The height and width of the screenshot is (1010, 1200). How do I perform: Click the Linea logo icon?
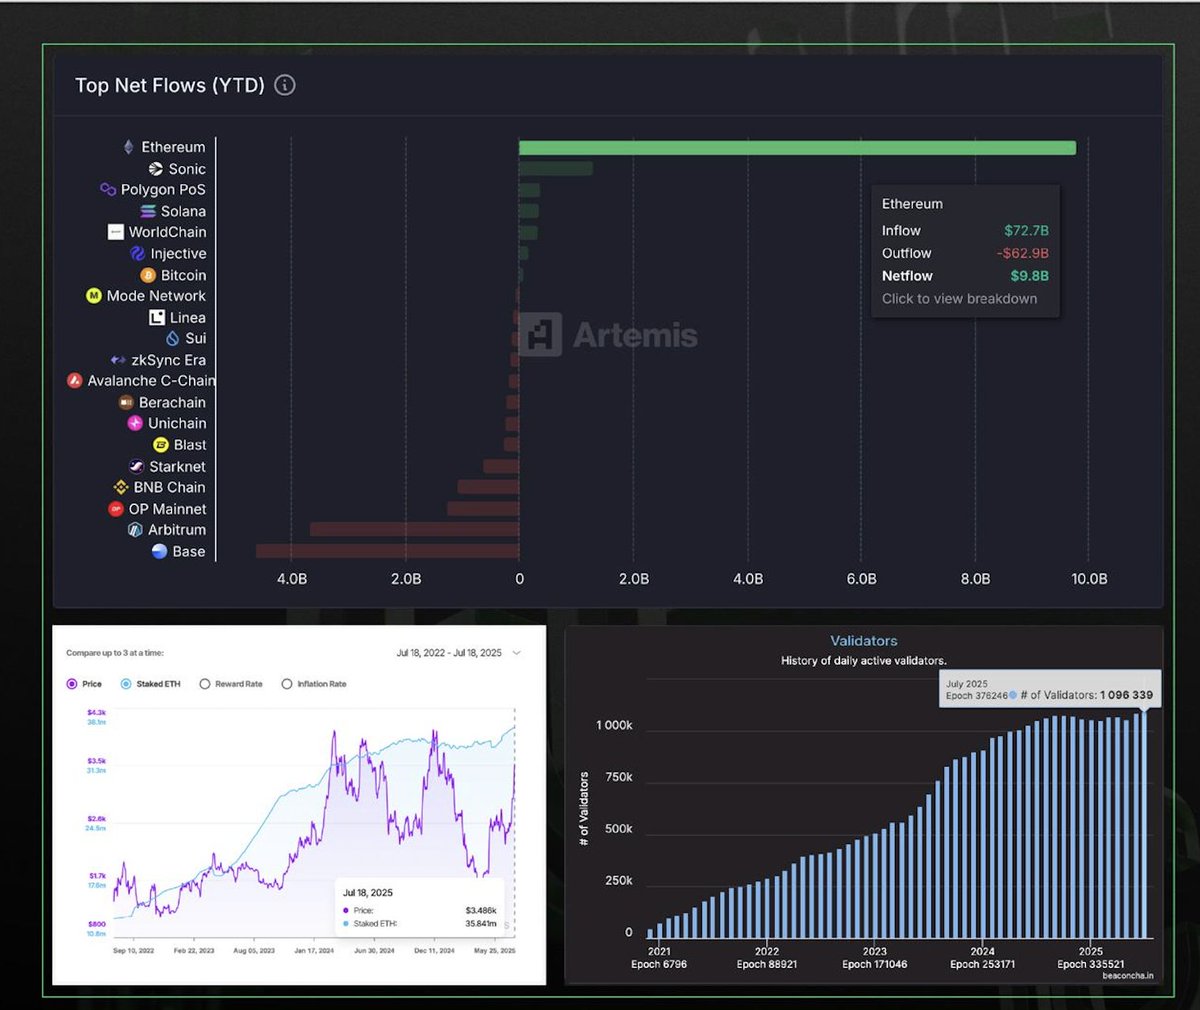pos(157,317)
